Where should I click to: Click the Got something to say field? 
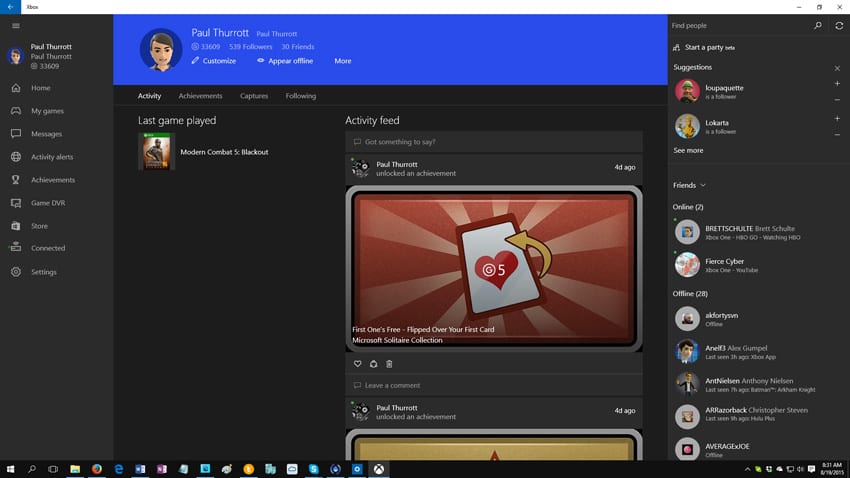[x=494, y=142]
